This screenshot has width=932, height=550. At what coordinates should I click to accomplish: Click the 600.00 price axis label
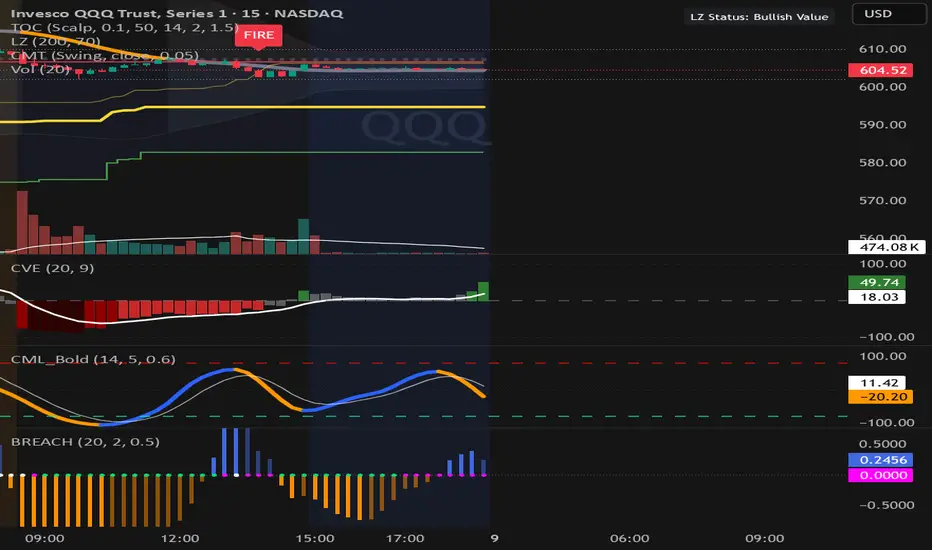(x=883, y=87)
